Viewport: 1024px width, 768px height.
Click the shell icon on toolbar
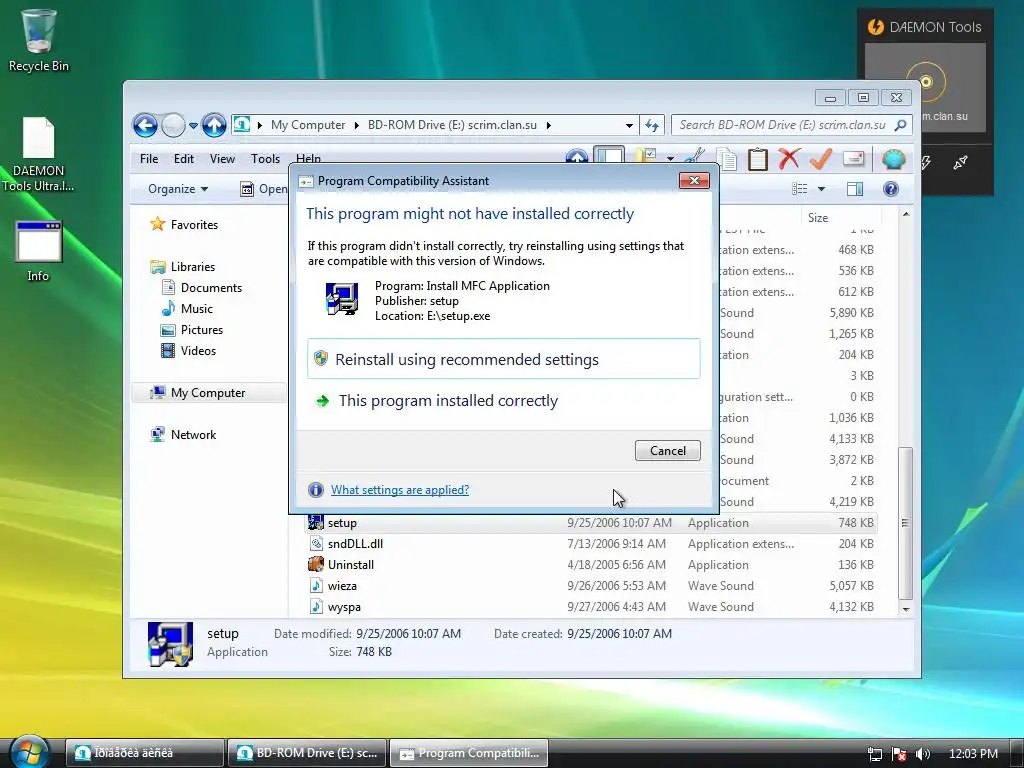point(893,159)
